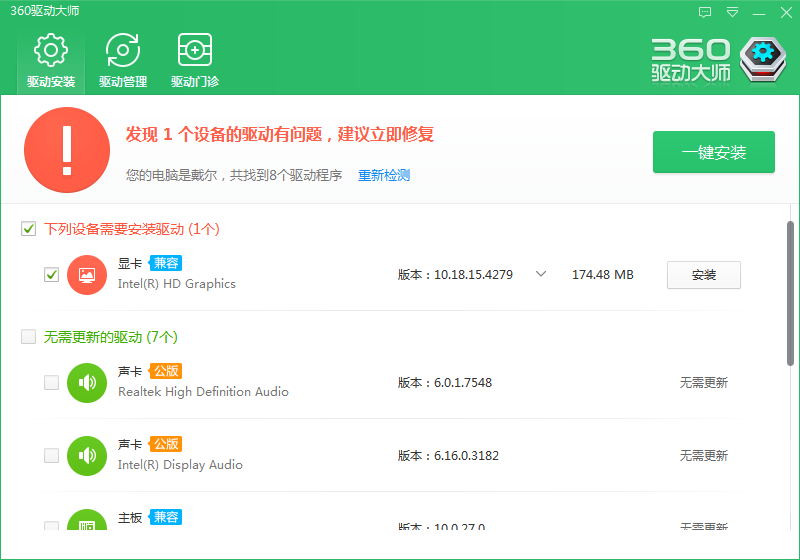Expand the version dropdown for 10.18.15.4279
Screen dimensions: 800x560
[x=541, y=274]
